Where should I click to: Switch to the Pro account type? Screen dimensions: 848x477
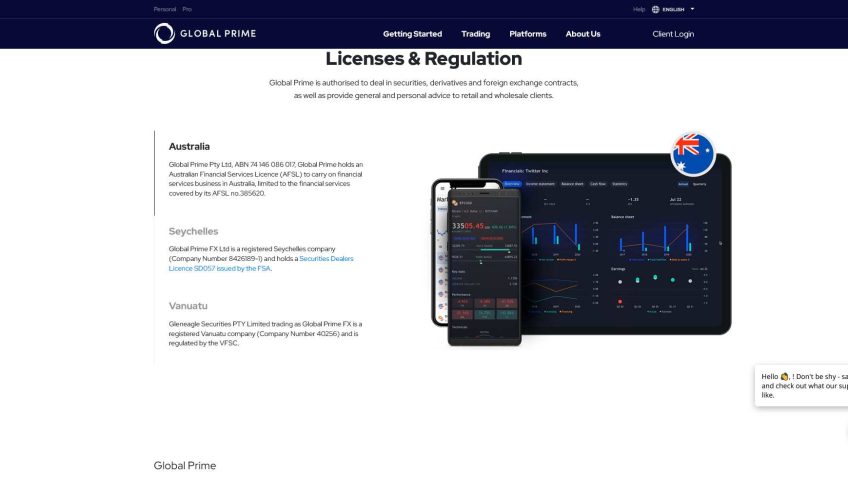tap(187, 9)
